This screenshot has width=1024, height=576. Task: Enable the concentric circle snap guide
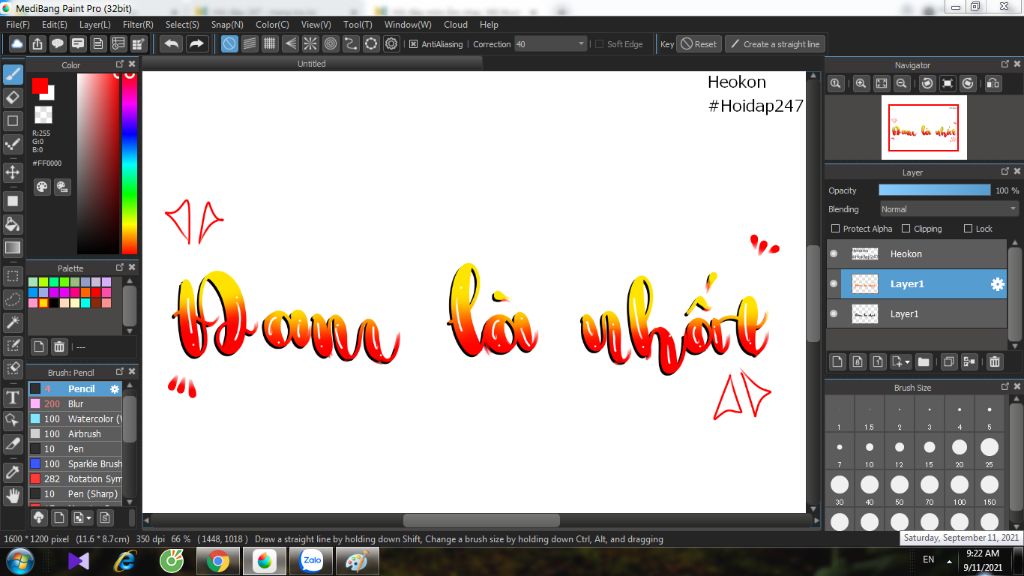330,44
